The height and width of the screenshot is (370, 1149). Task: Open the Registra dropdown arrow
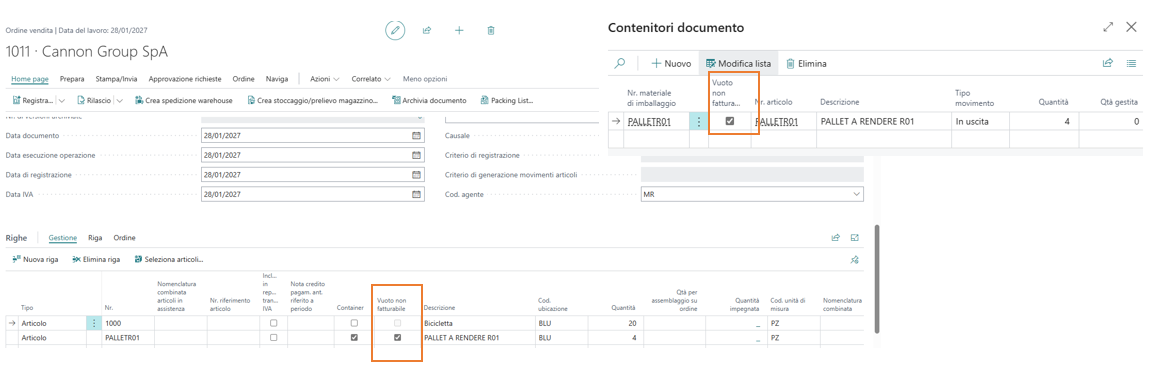(62, 100)
